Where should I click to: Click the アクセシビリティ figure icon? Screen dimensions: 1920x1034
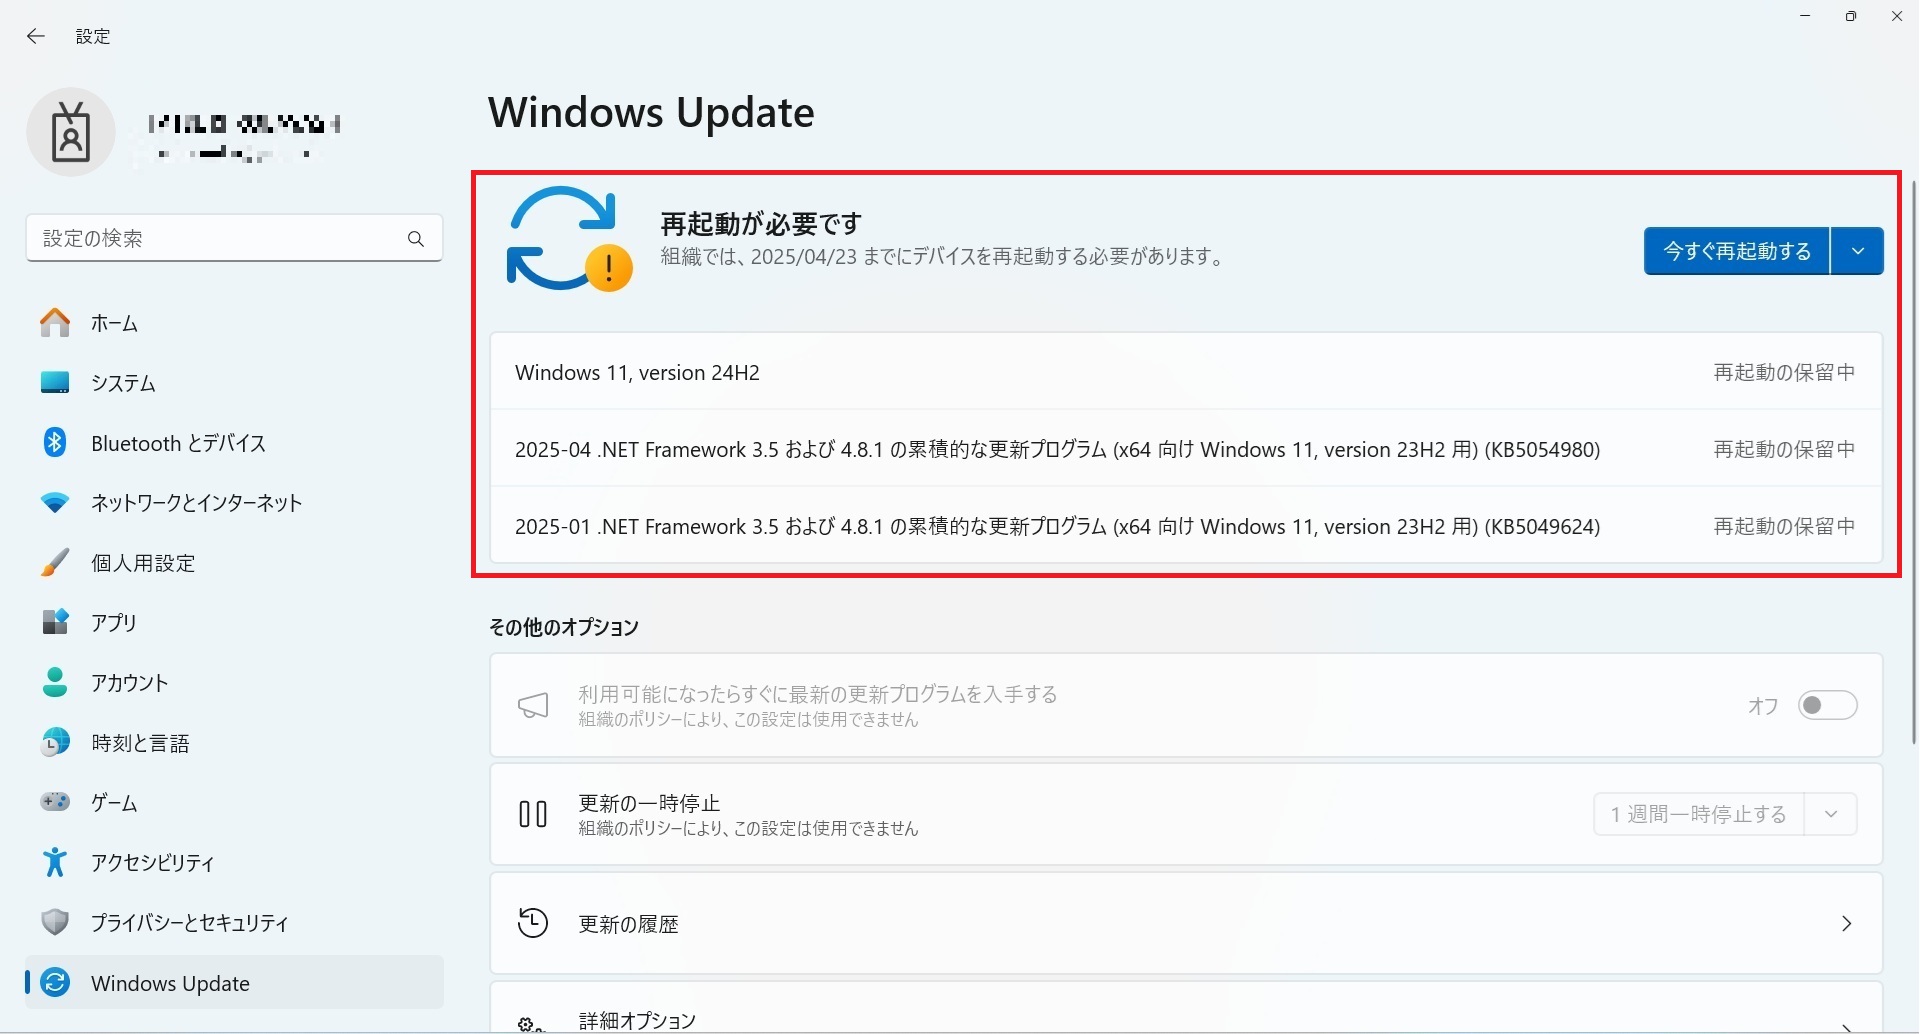point(55,862)
